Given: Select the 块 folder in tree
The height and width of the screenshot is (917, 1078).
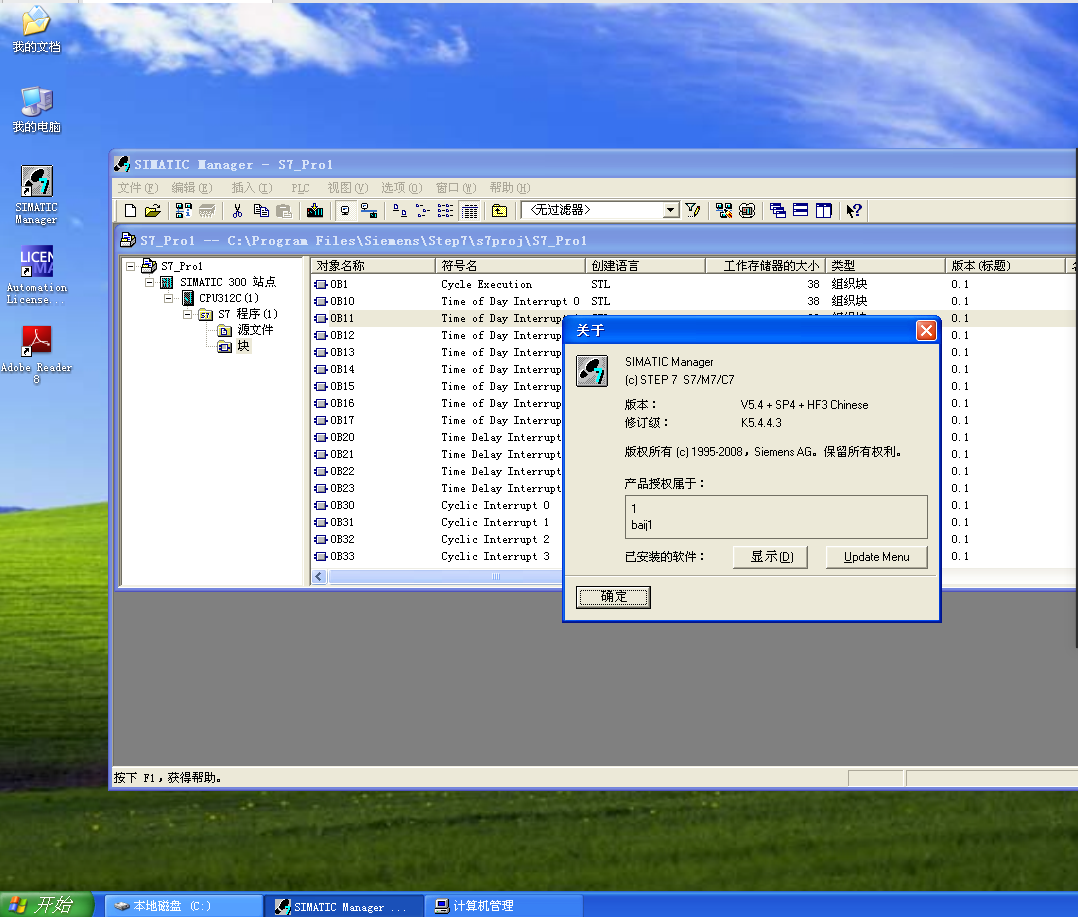Looking at the screenshot, I should click(x=243, y=346).
